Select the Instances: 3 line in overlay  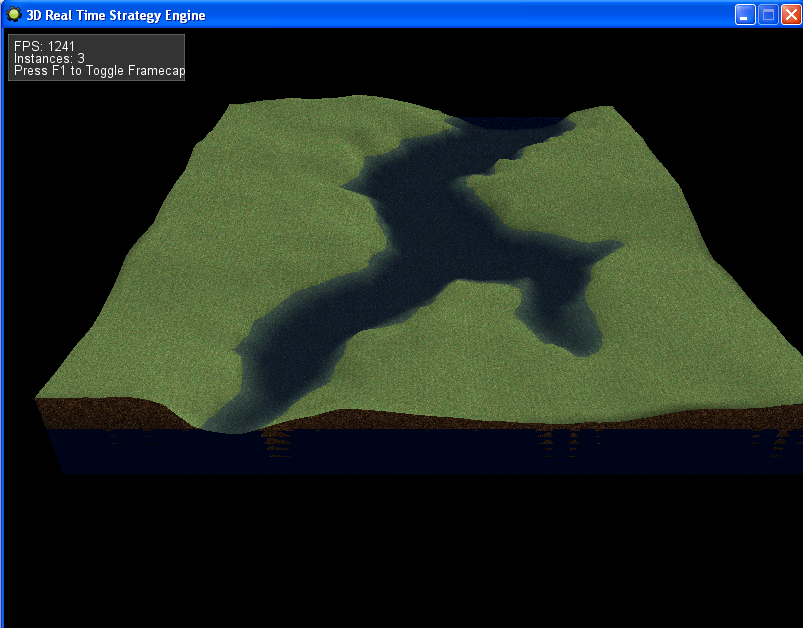click(49, 59)
